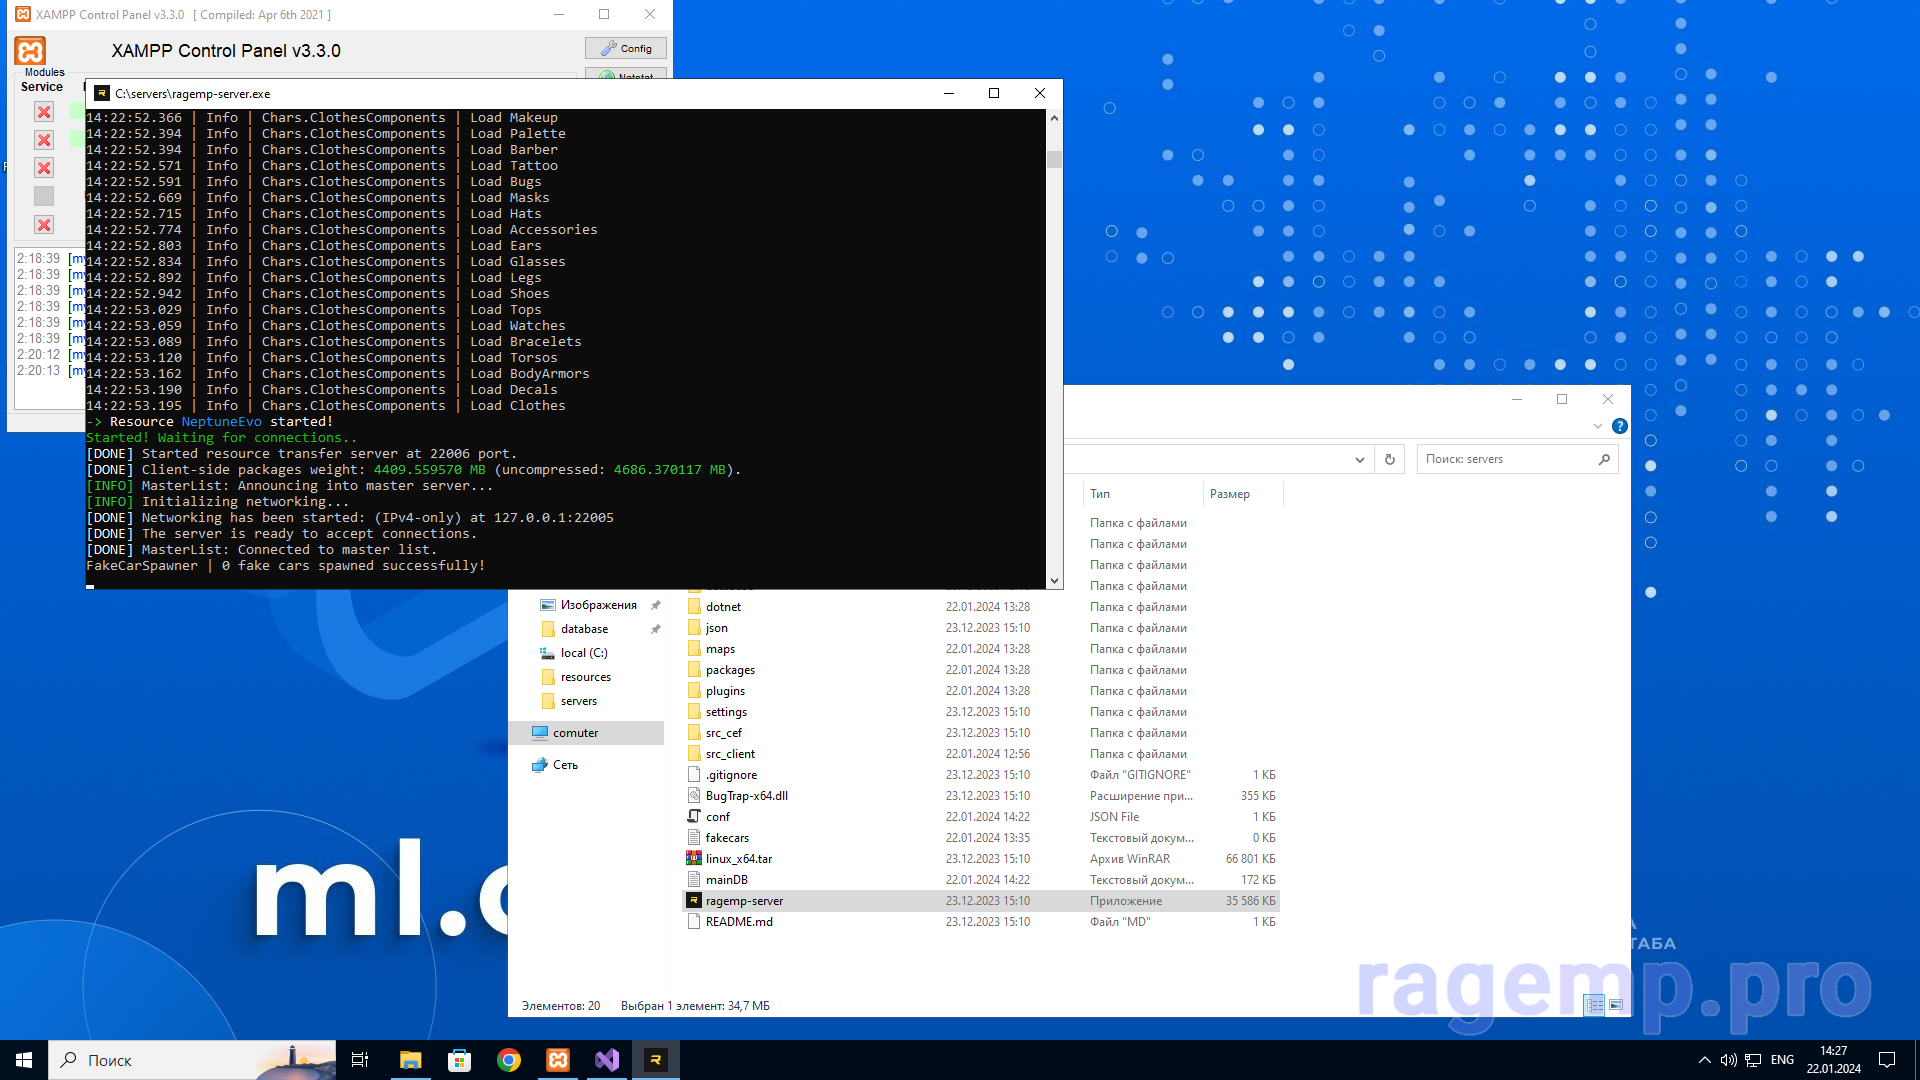This screenshot has height=1080, width=1920.
Task: Select the linux_x64.tar archive file
Action: click(x=738, y=859)
